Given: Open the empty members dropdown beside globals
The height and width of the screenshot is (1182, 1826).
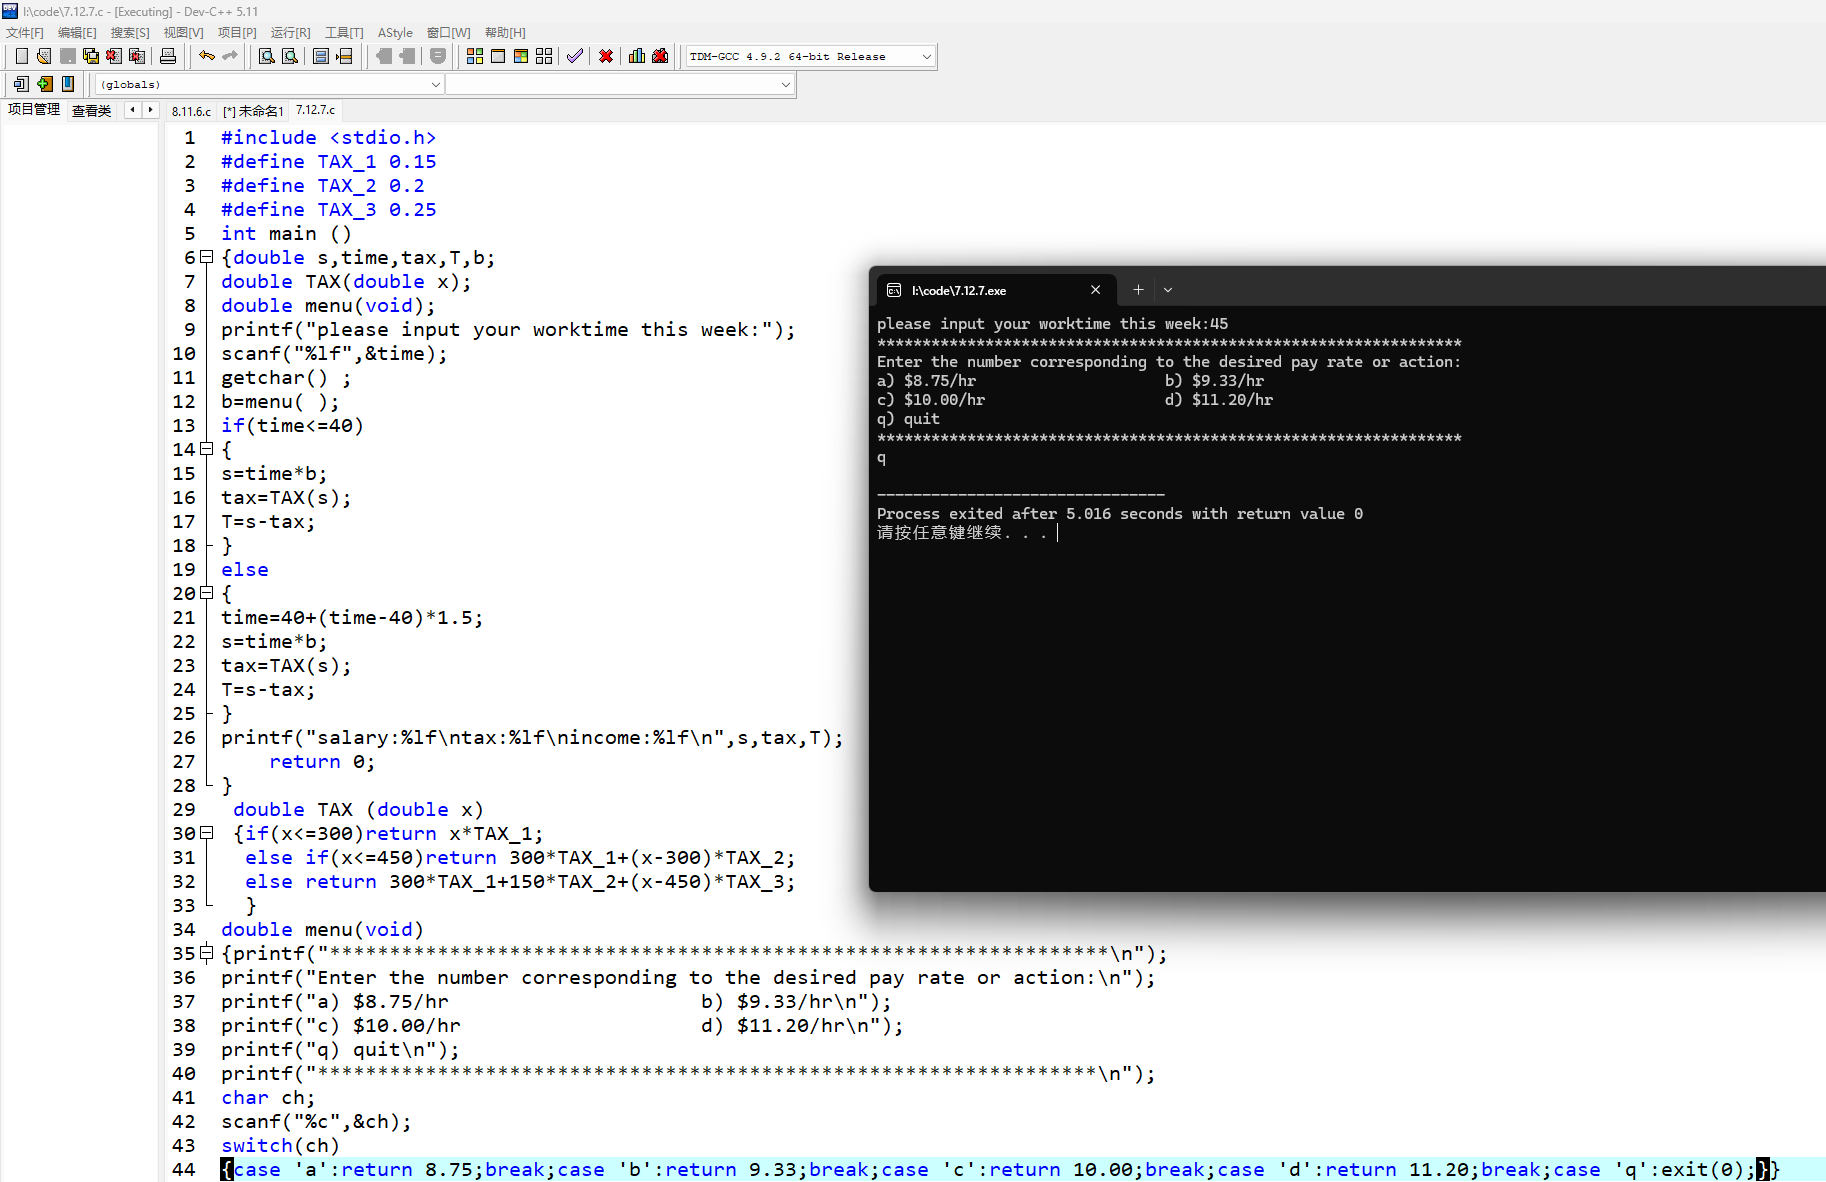Looking at the screenshot, I should tap(620, 84).
